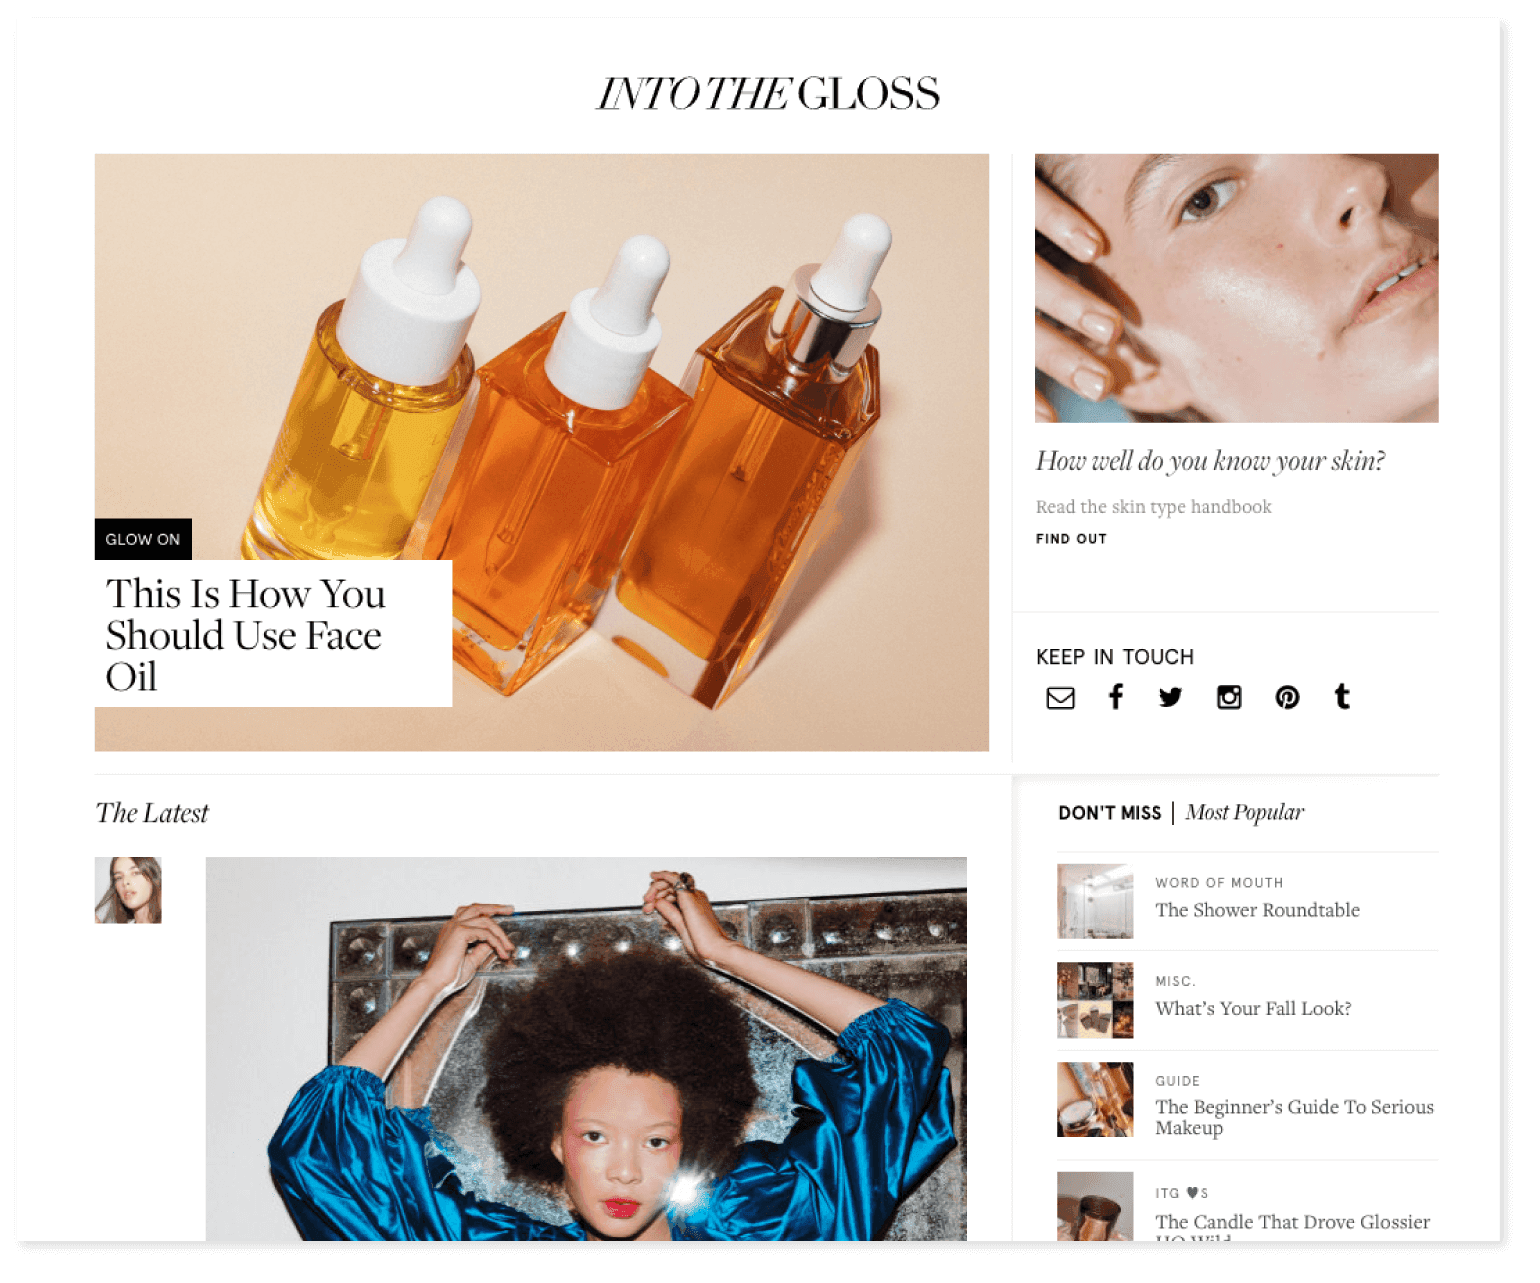Open the skin close-up face image
The image size is (1540, 1283).
tap(1237, 288)
